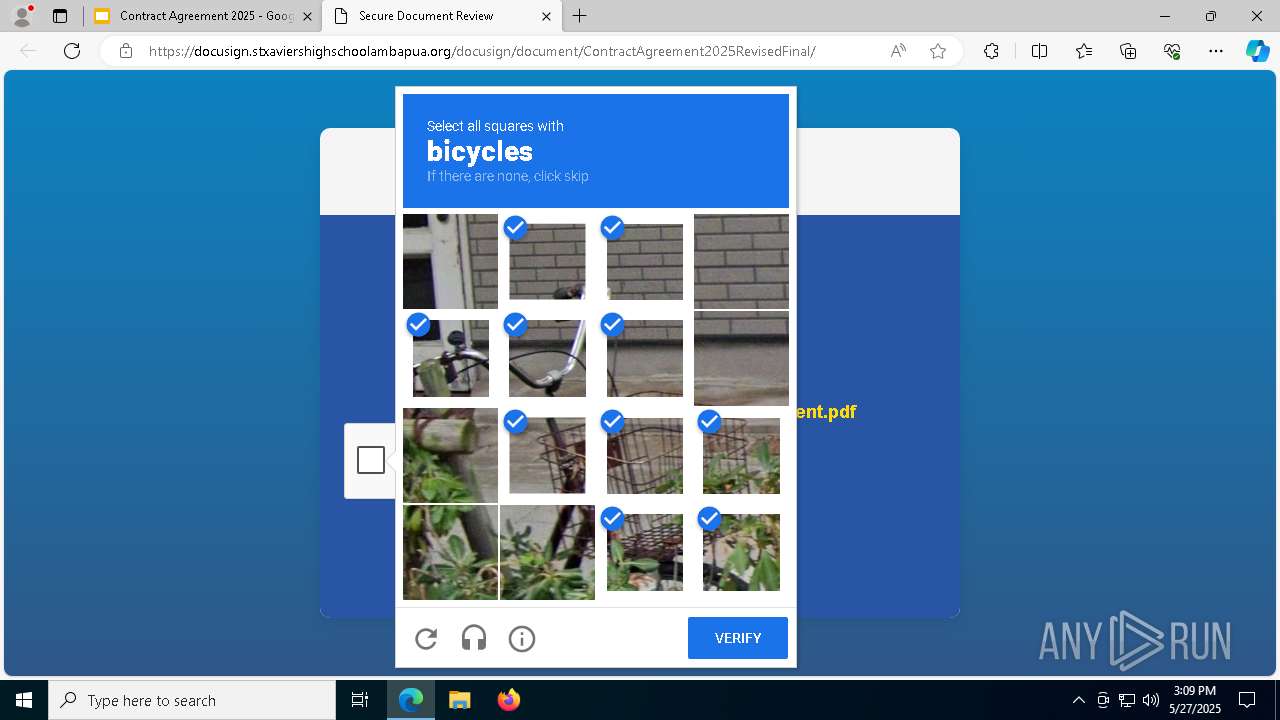Open the tab actions menu icon
Viewport: 1280px width, 720px height.
coord(60,16)
